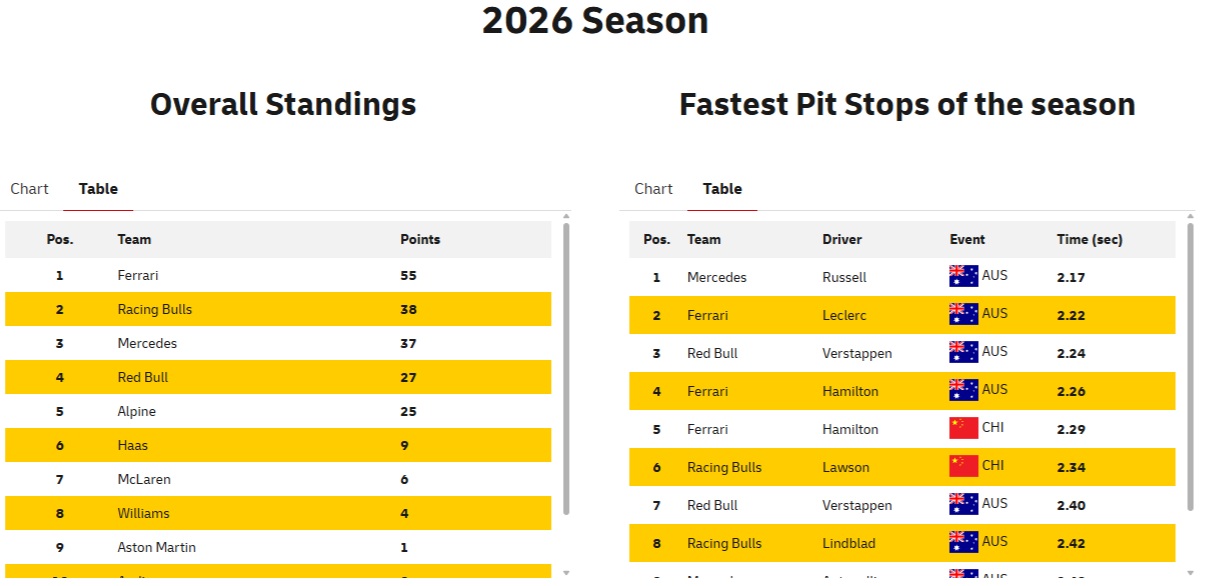Image resolution: width=1206 pixels, height=586 pixels.
Task: Click Driver column header in pit stops table
Action: pos(842,240)
